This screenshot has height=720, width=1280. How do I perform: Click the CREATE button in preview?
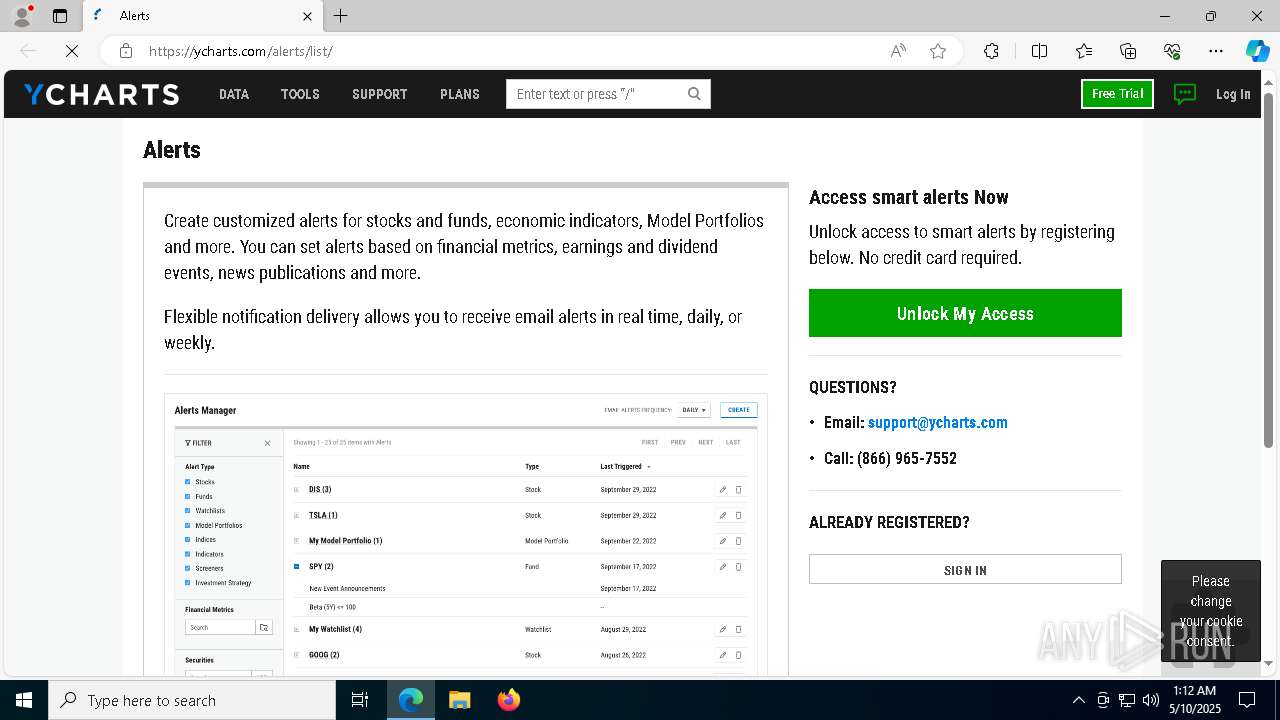pos(738,410)
